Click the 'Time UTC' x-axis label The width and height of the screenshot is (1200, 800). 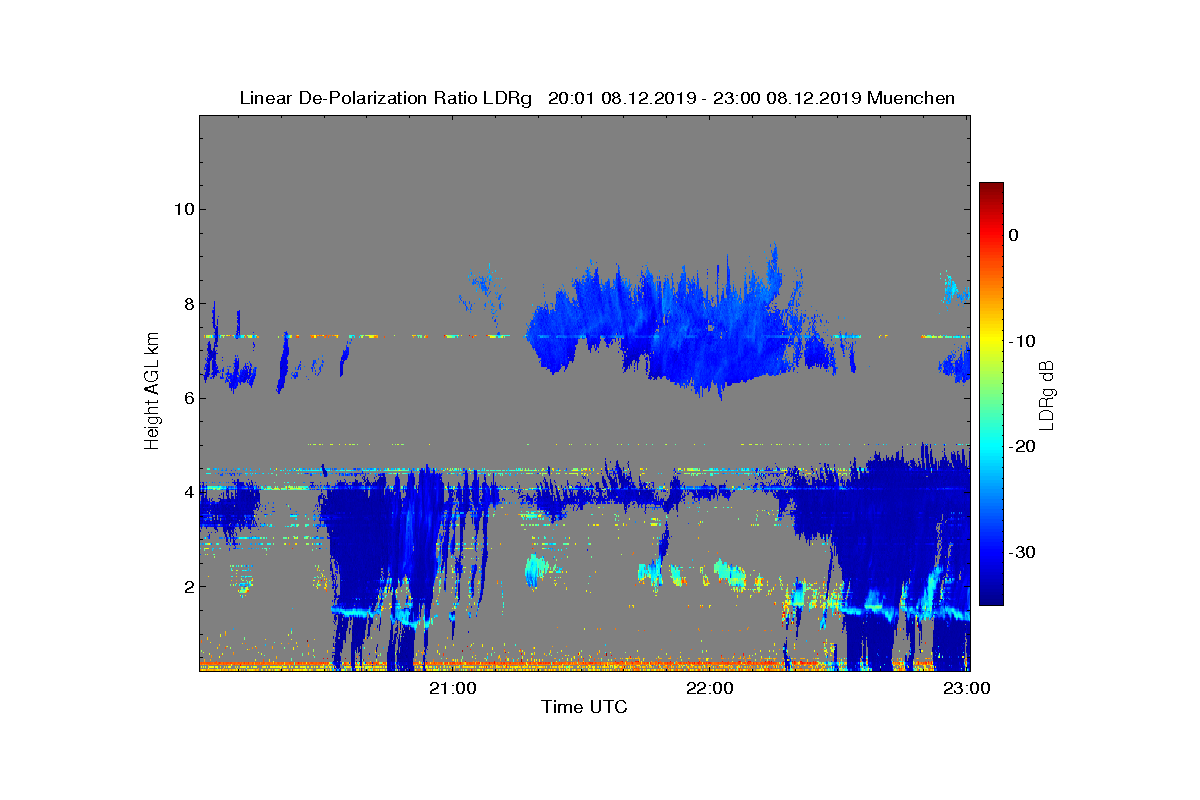584,707
